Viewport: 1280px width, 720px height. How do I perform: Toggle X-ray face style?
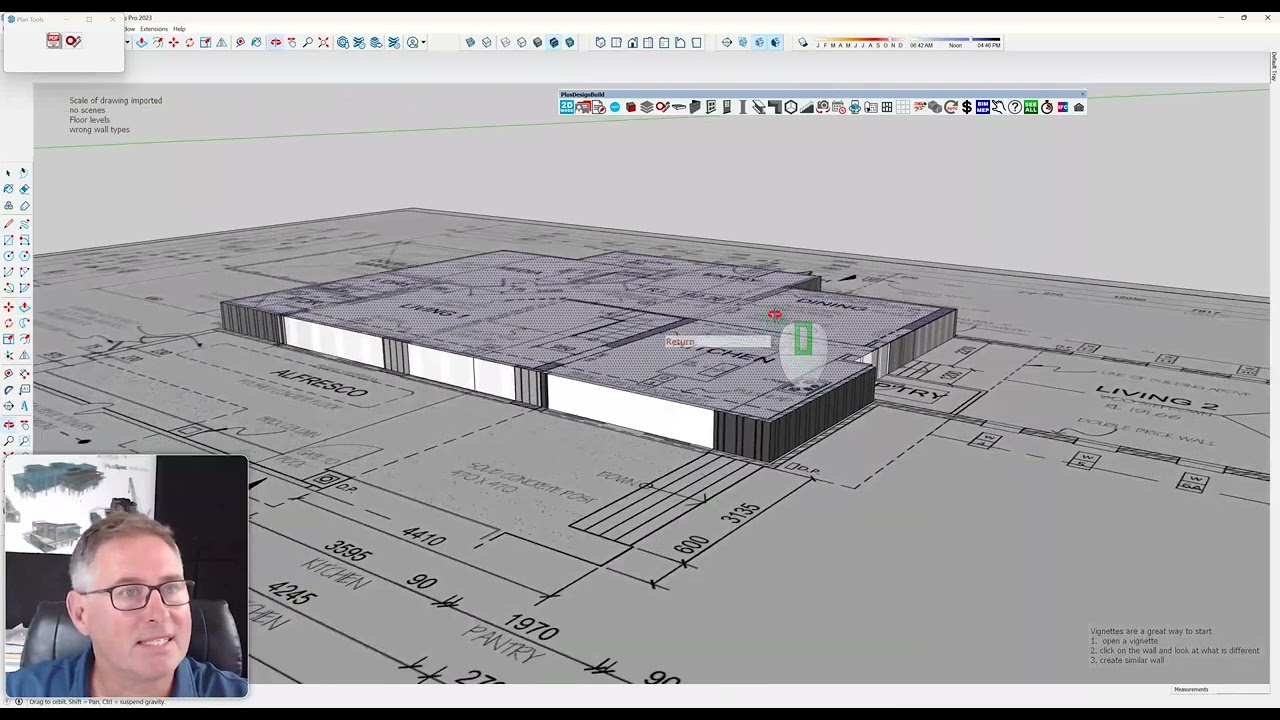pyautogui.click(x=470, y=42)
